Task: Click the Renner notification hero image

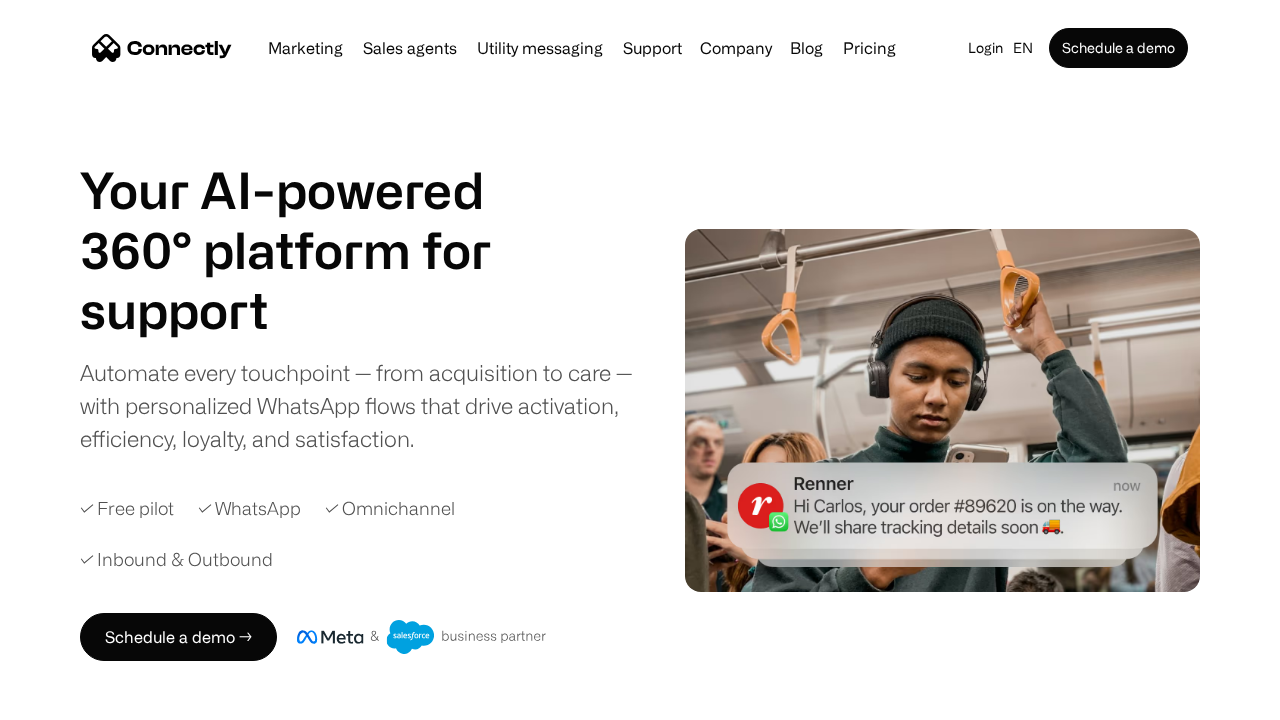Action: click(942, 350)
